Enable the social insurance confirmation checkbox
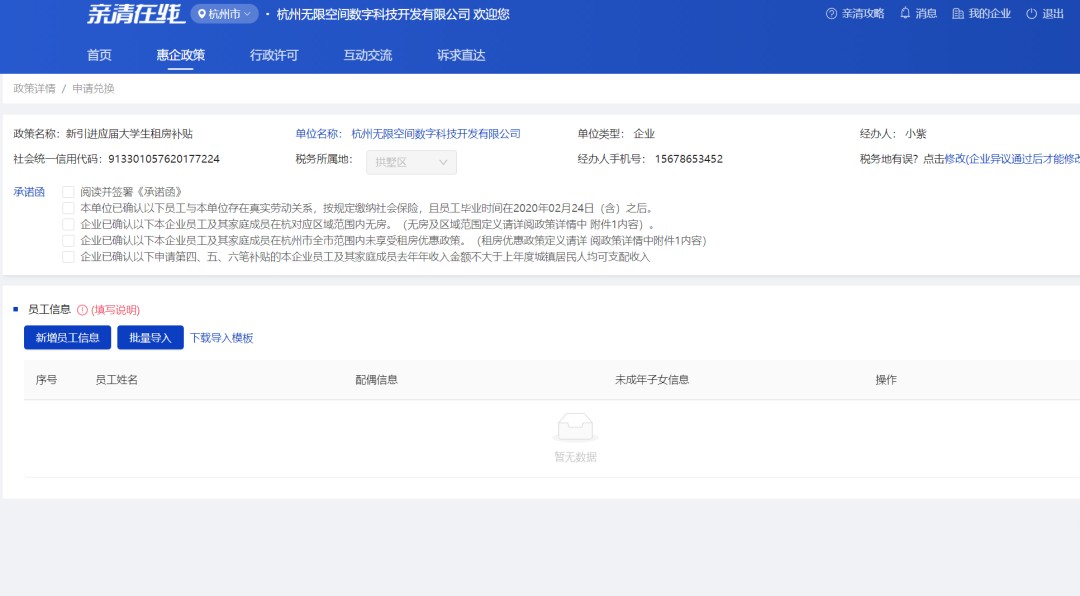This screenshot has width=1080, height=596. coord(68,206)
